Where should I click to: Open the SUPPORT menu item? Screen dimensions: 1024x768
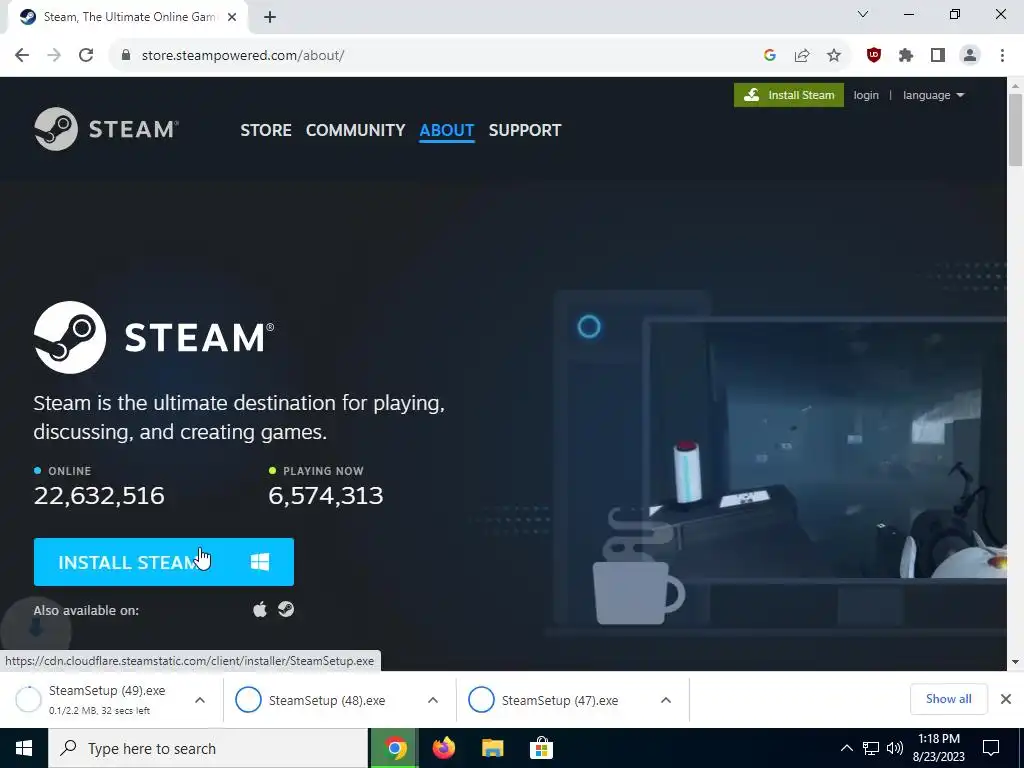pyautogui.click(x=525, y=130)
